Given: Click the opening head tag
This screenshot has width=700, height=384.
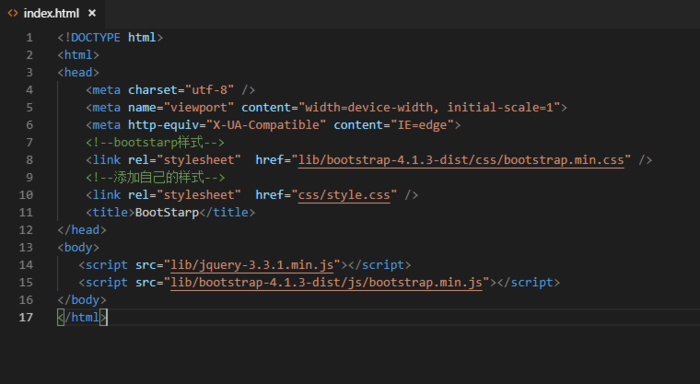Looking at the screenshot, I should [x=78, y=72].
